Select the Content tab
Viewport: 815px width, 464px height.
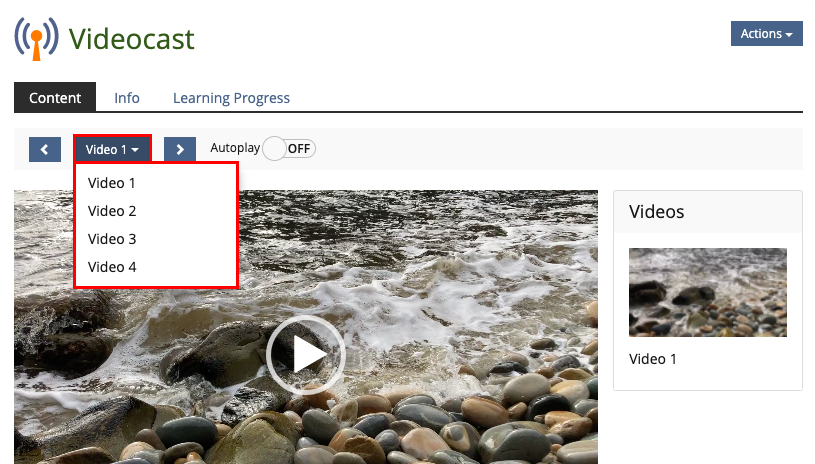point(55,97)
